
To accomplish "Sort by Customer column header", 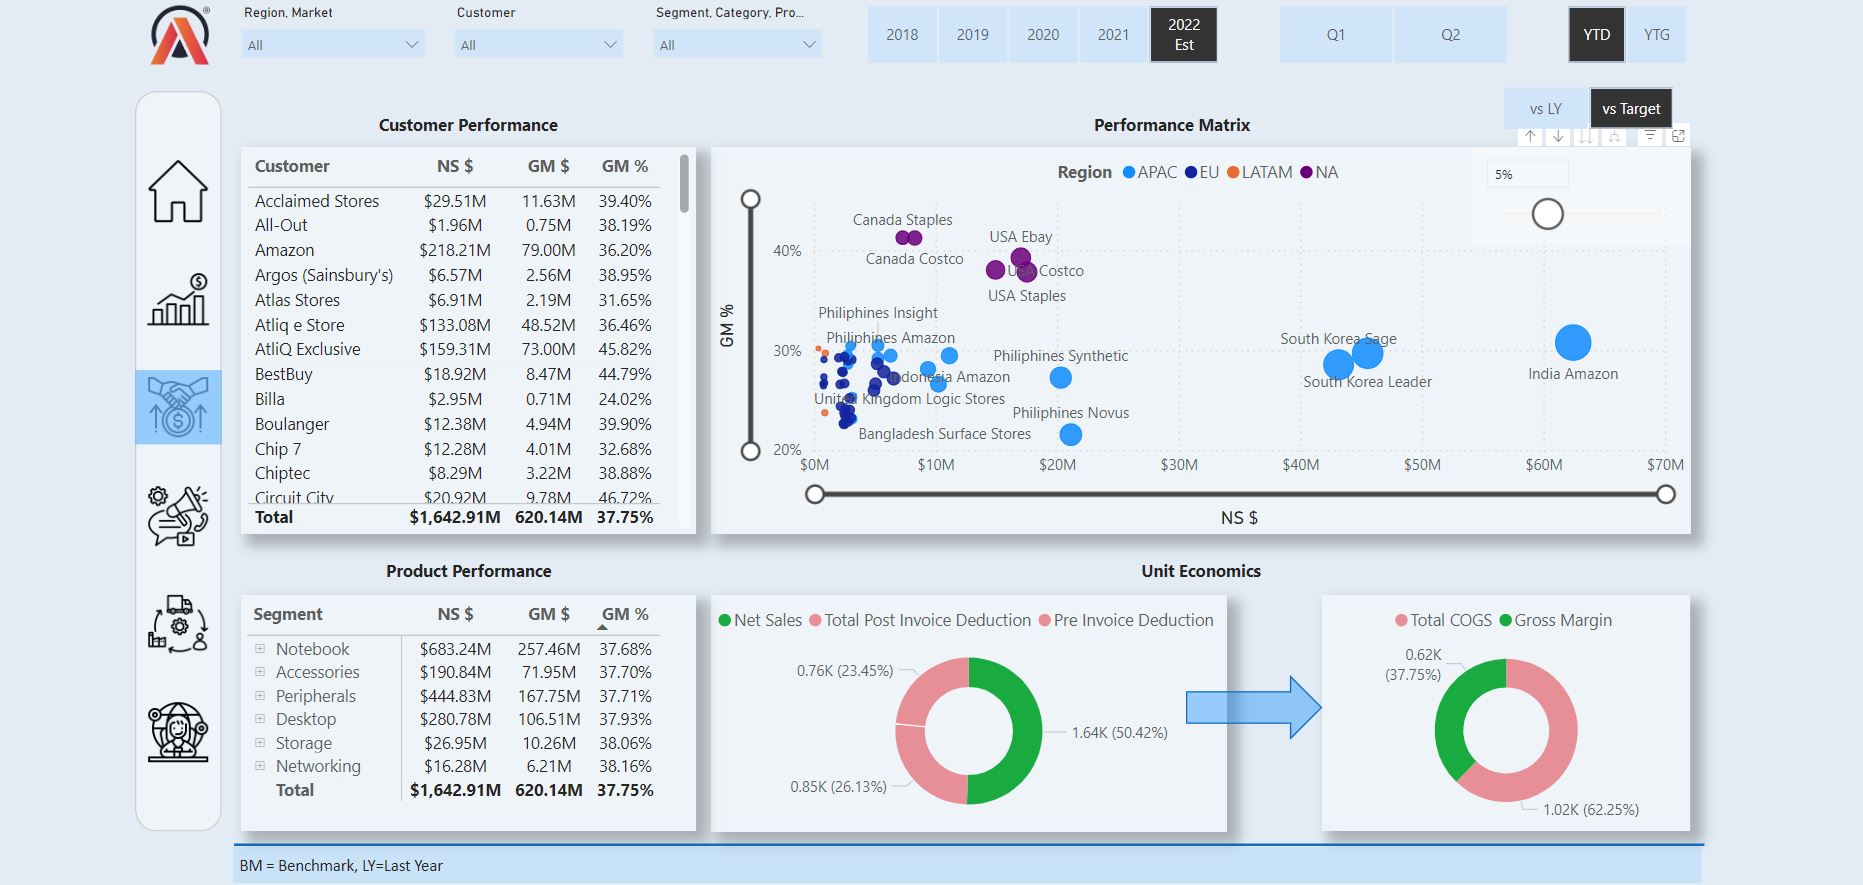I will tap(292, 166).
